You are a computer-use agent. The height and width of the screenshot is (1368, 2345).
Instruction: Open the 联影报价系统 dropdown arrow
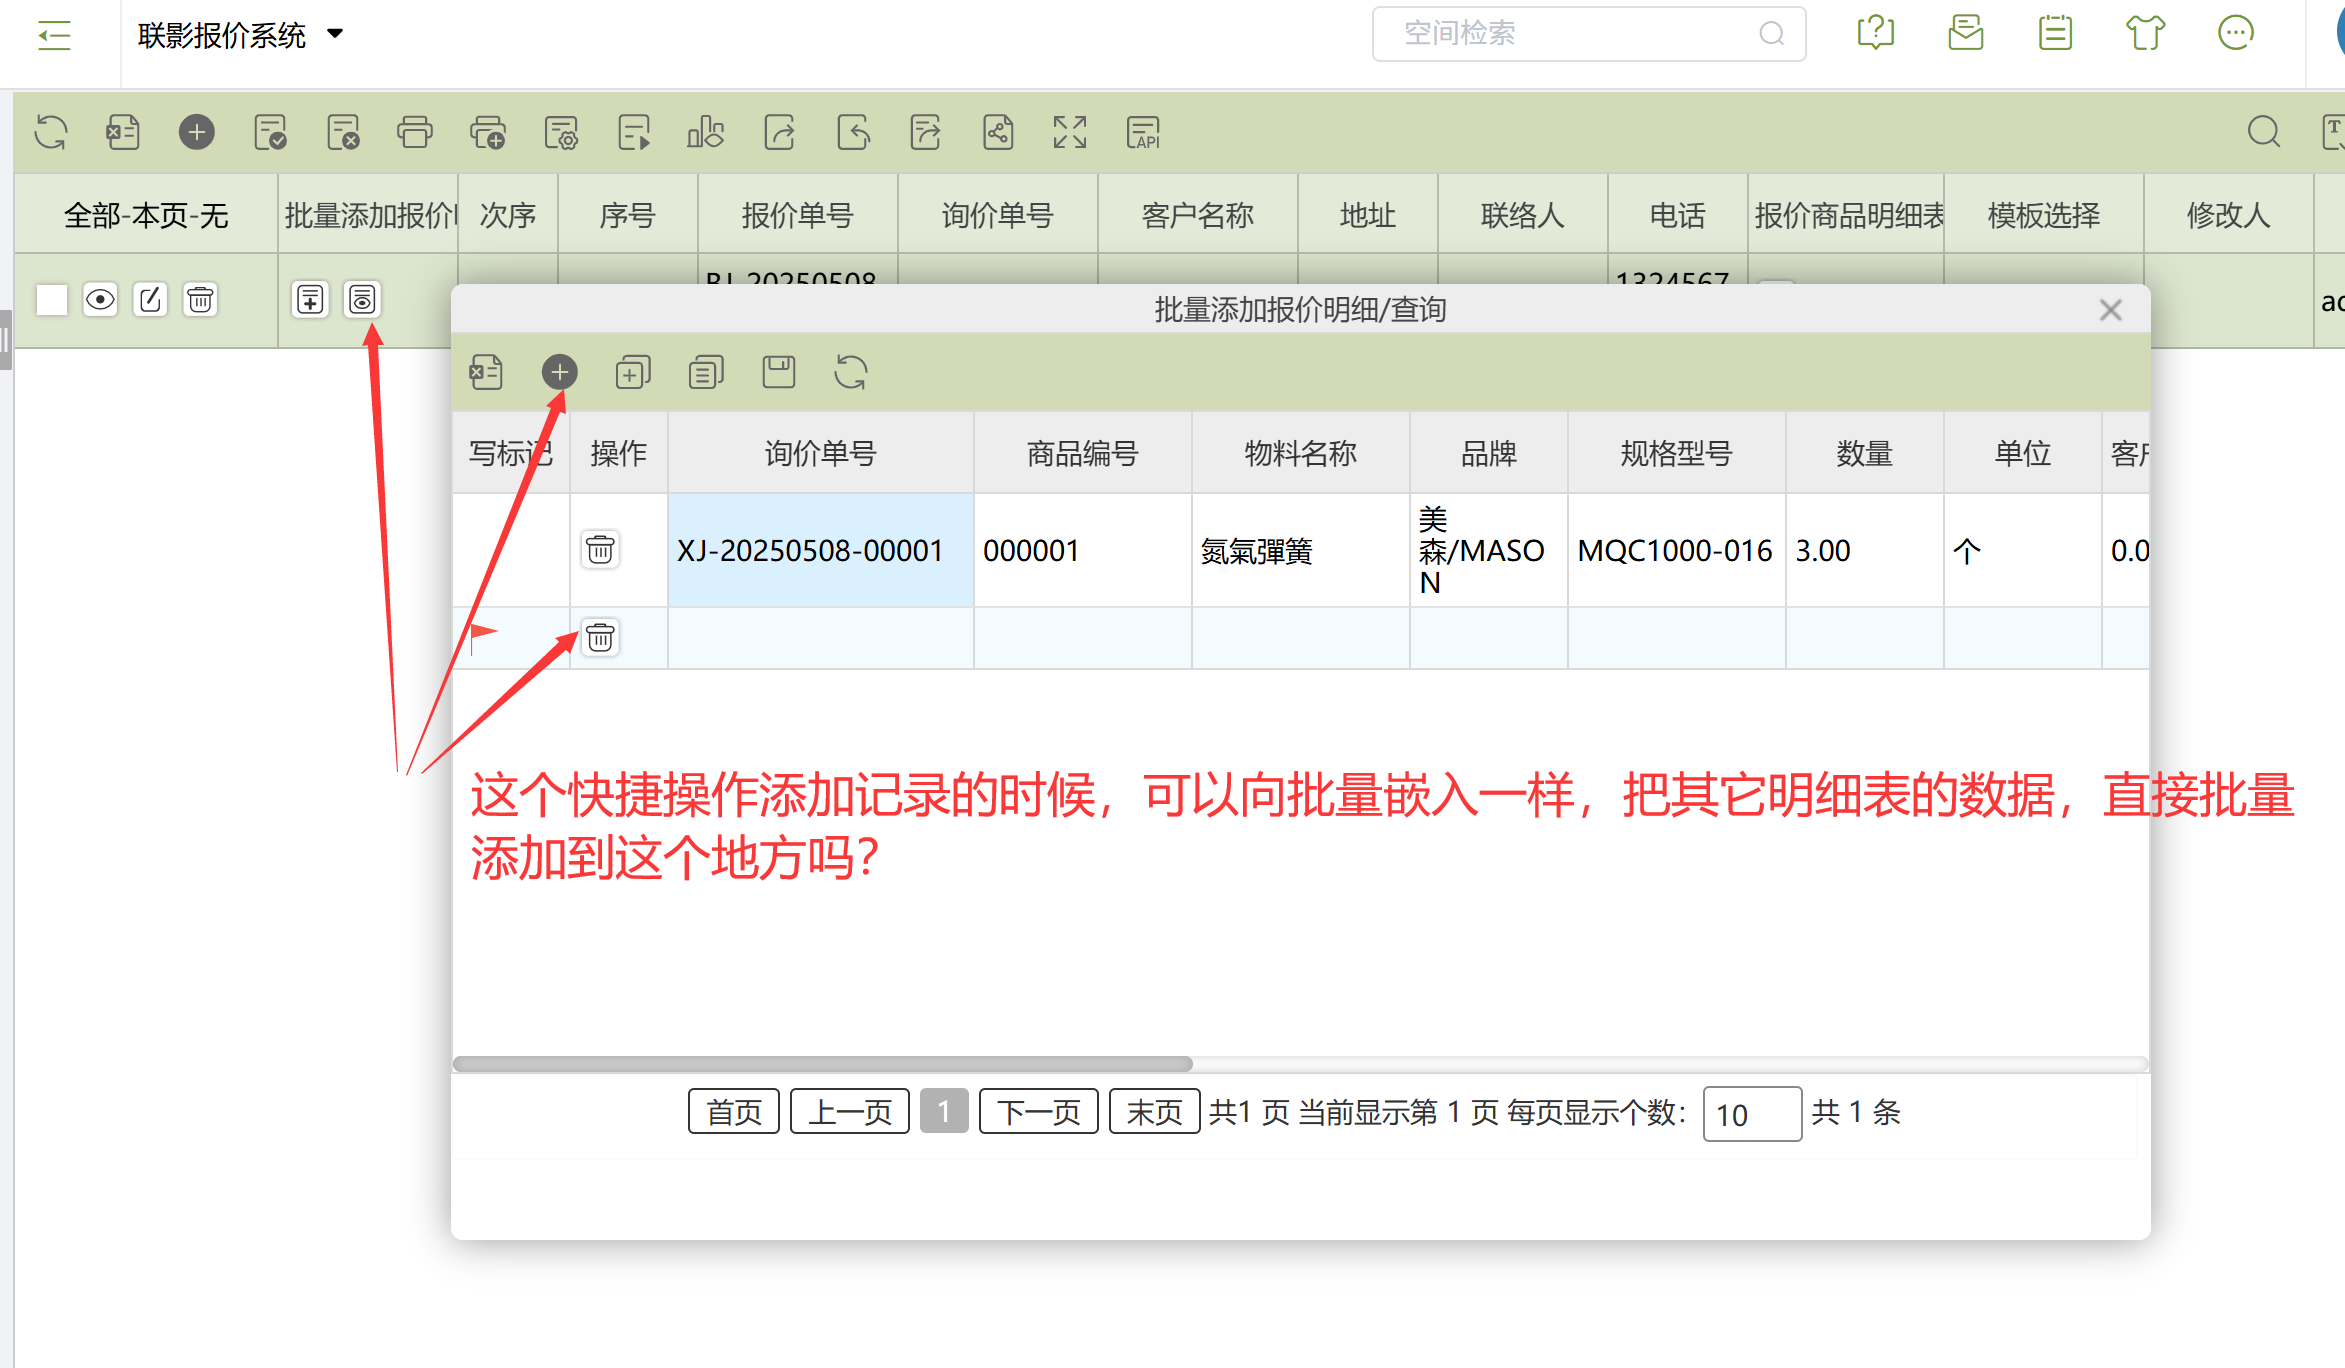click(335, 34)
